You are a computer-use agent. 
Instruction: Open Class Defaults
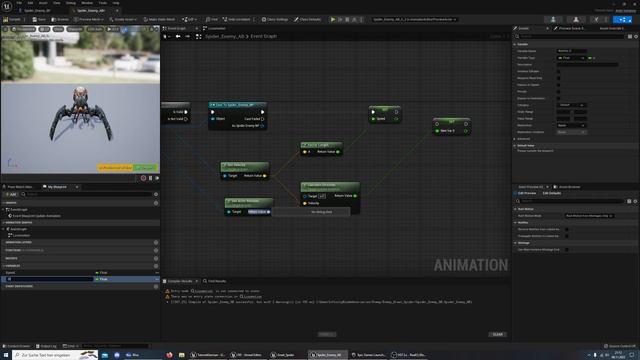pyautogui.click(x=307, y=19)
